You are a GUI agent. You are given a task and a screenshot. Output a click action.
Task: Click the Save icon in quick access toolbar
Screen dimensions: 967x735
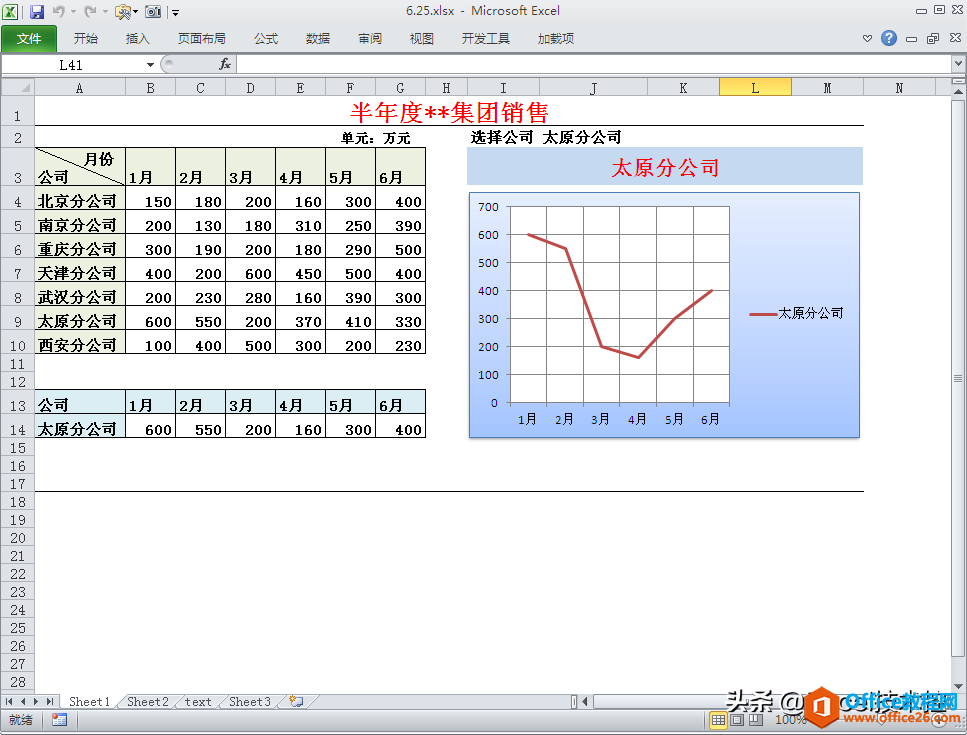[x=37, y=12]
